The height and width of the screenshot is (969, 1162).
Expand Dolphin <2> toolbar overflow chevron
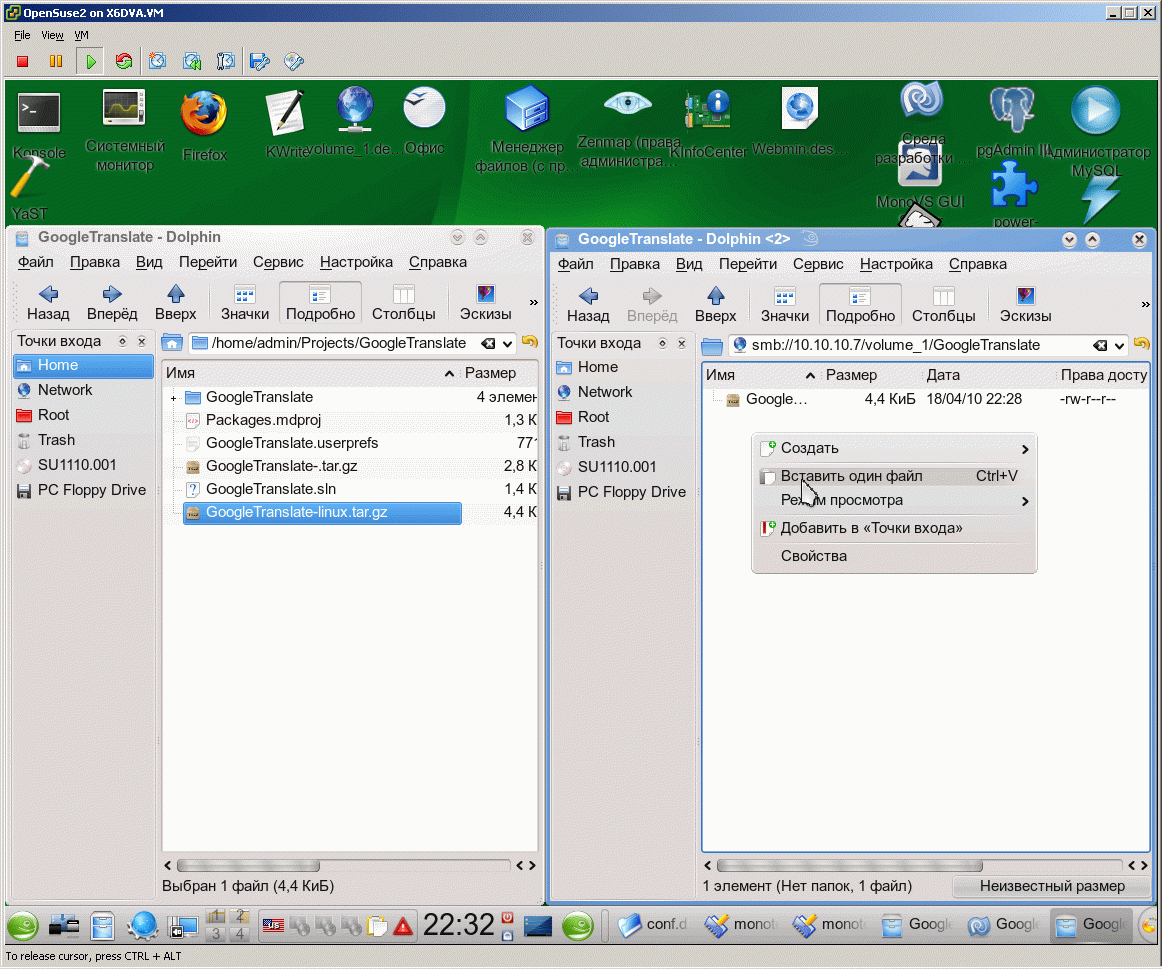(x=1146, y=304)
